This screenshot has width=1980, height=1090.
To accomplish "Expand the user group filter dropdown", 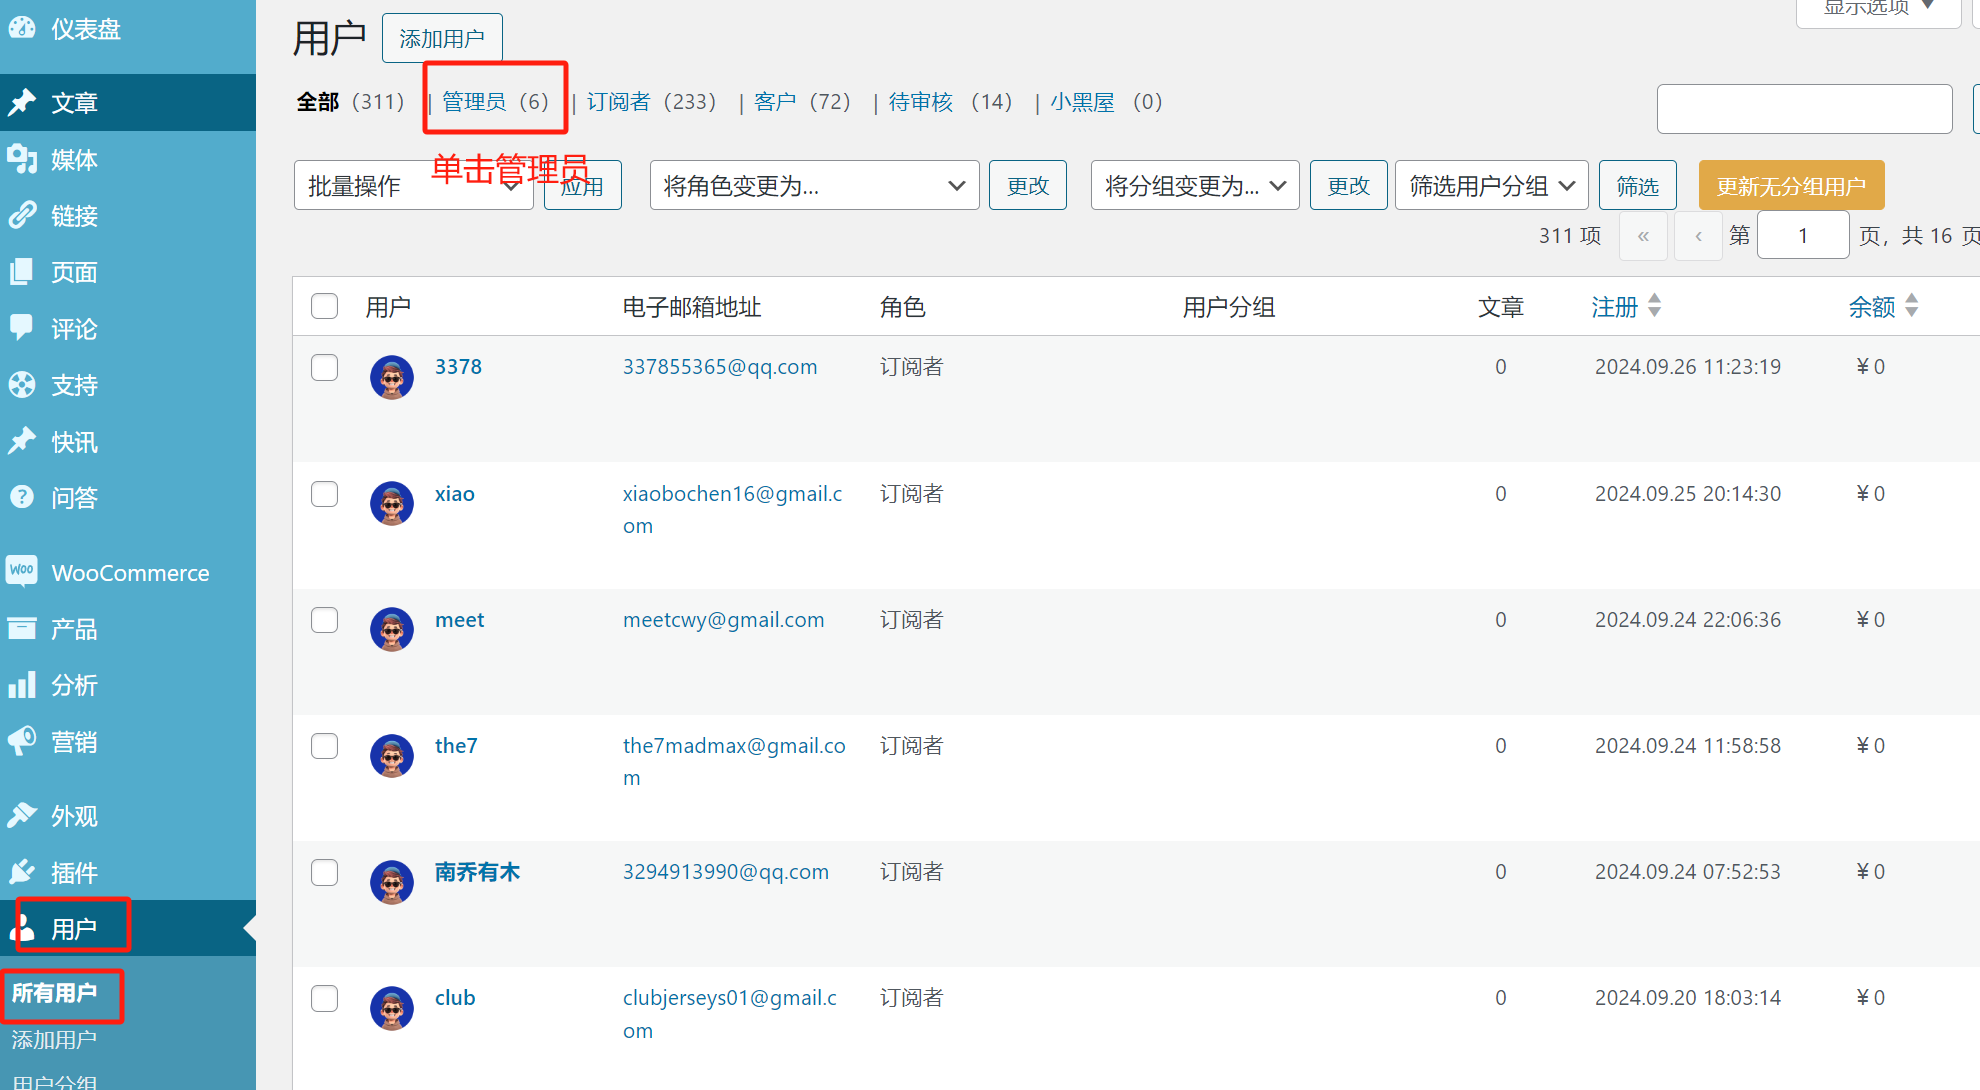I will click(1491, 186).
